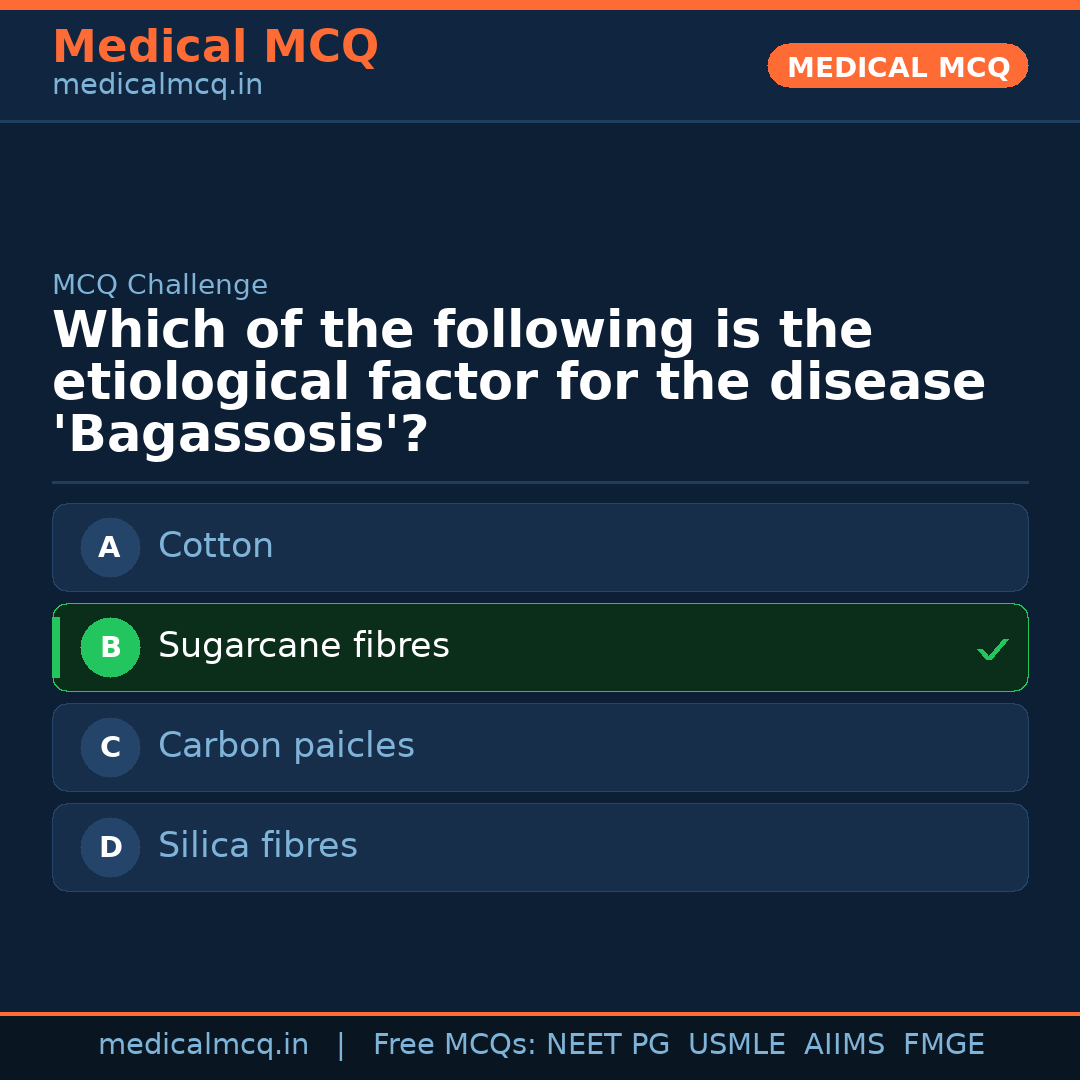Click the orange divider line below the question
This screenshot has width=1080, height=1080.
click(540, 482)
